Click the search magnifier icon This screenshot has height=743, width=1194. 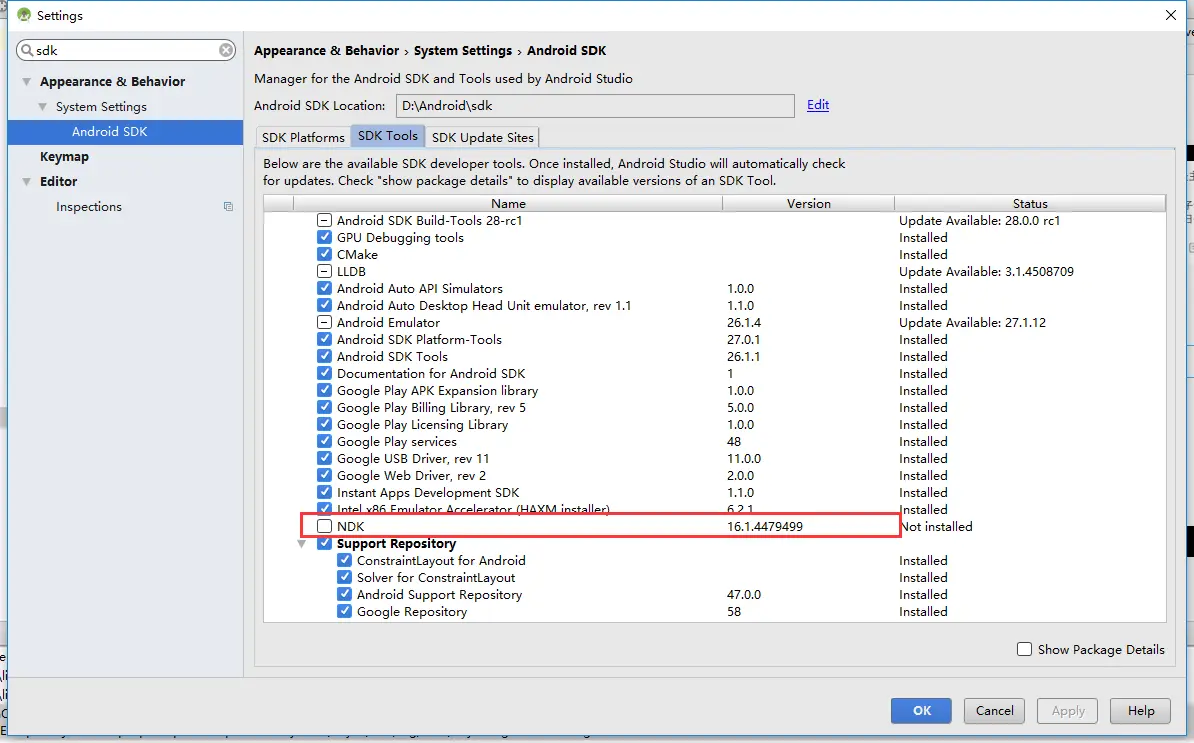[x=27, y=50]
